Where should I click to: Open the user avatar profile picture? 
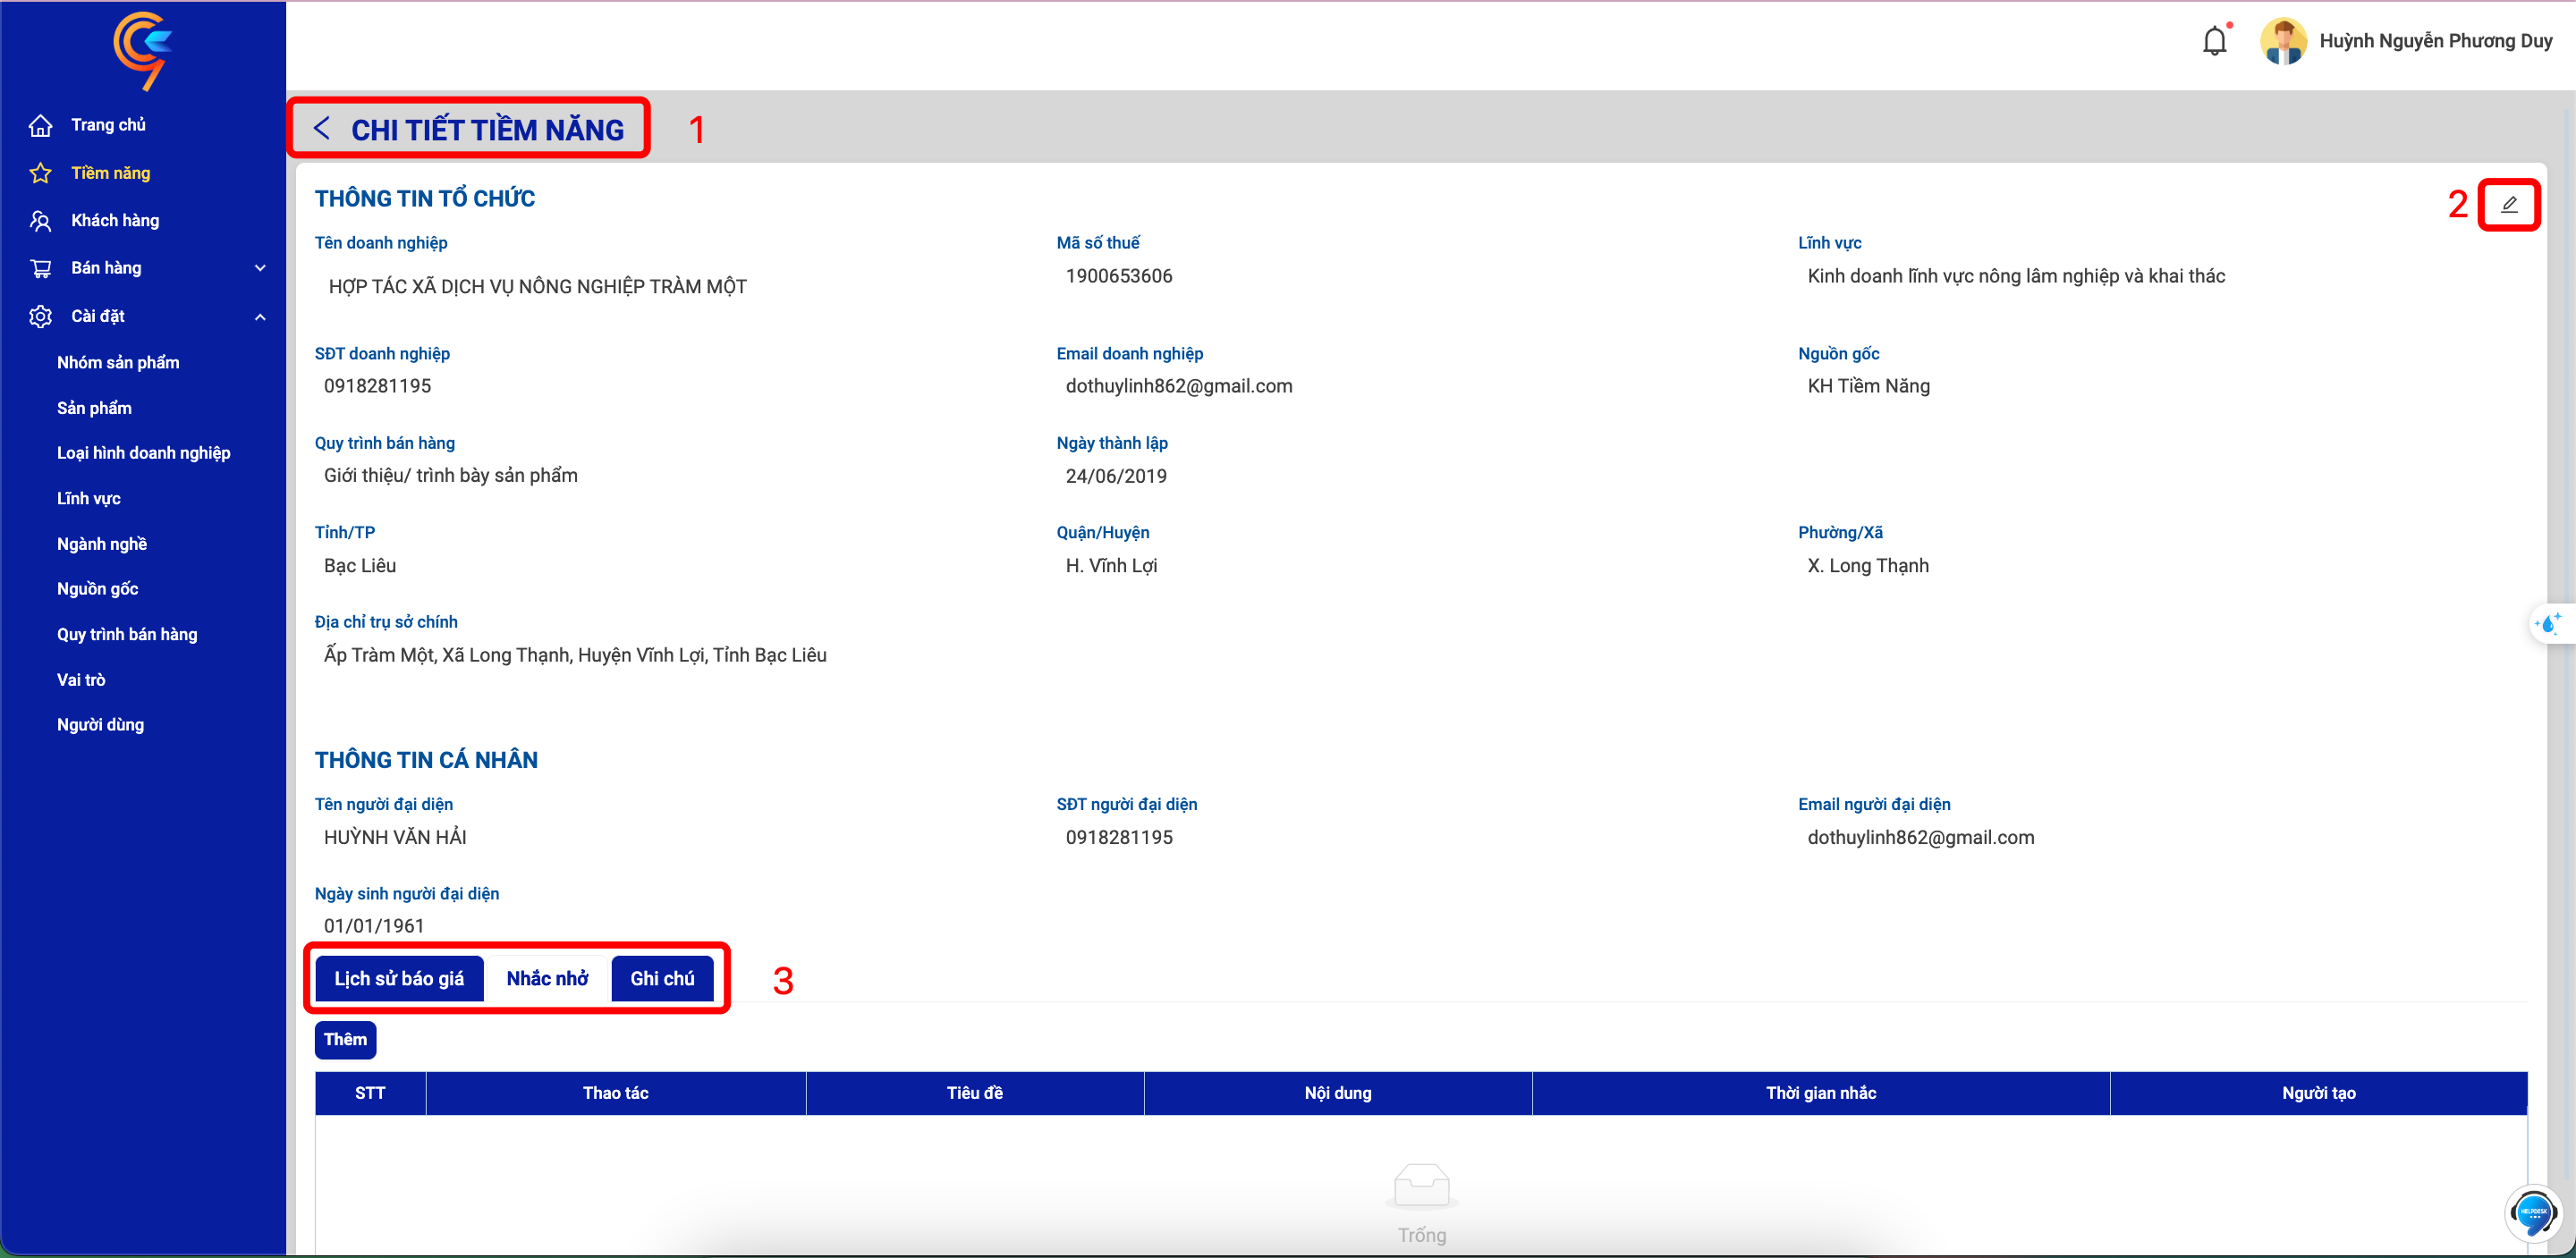pyautogui.click(x=2283, y=41)
